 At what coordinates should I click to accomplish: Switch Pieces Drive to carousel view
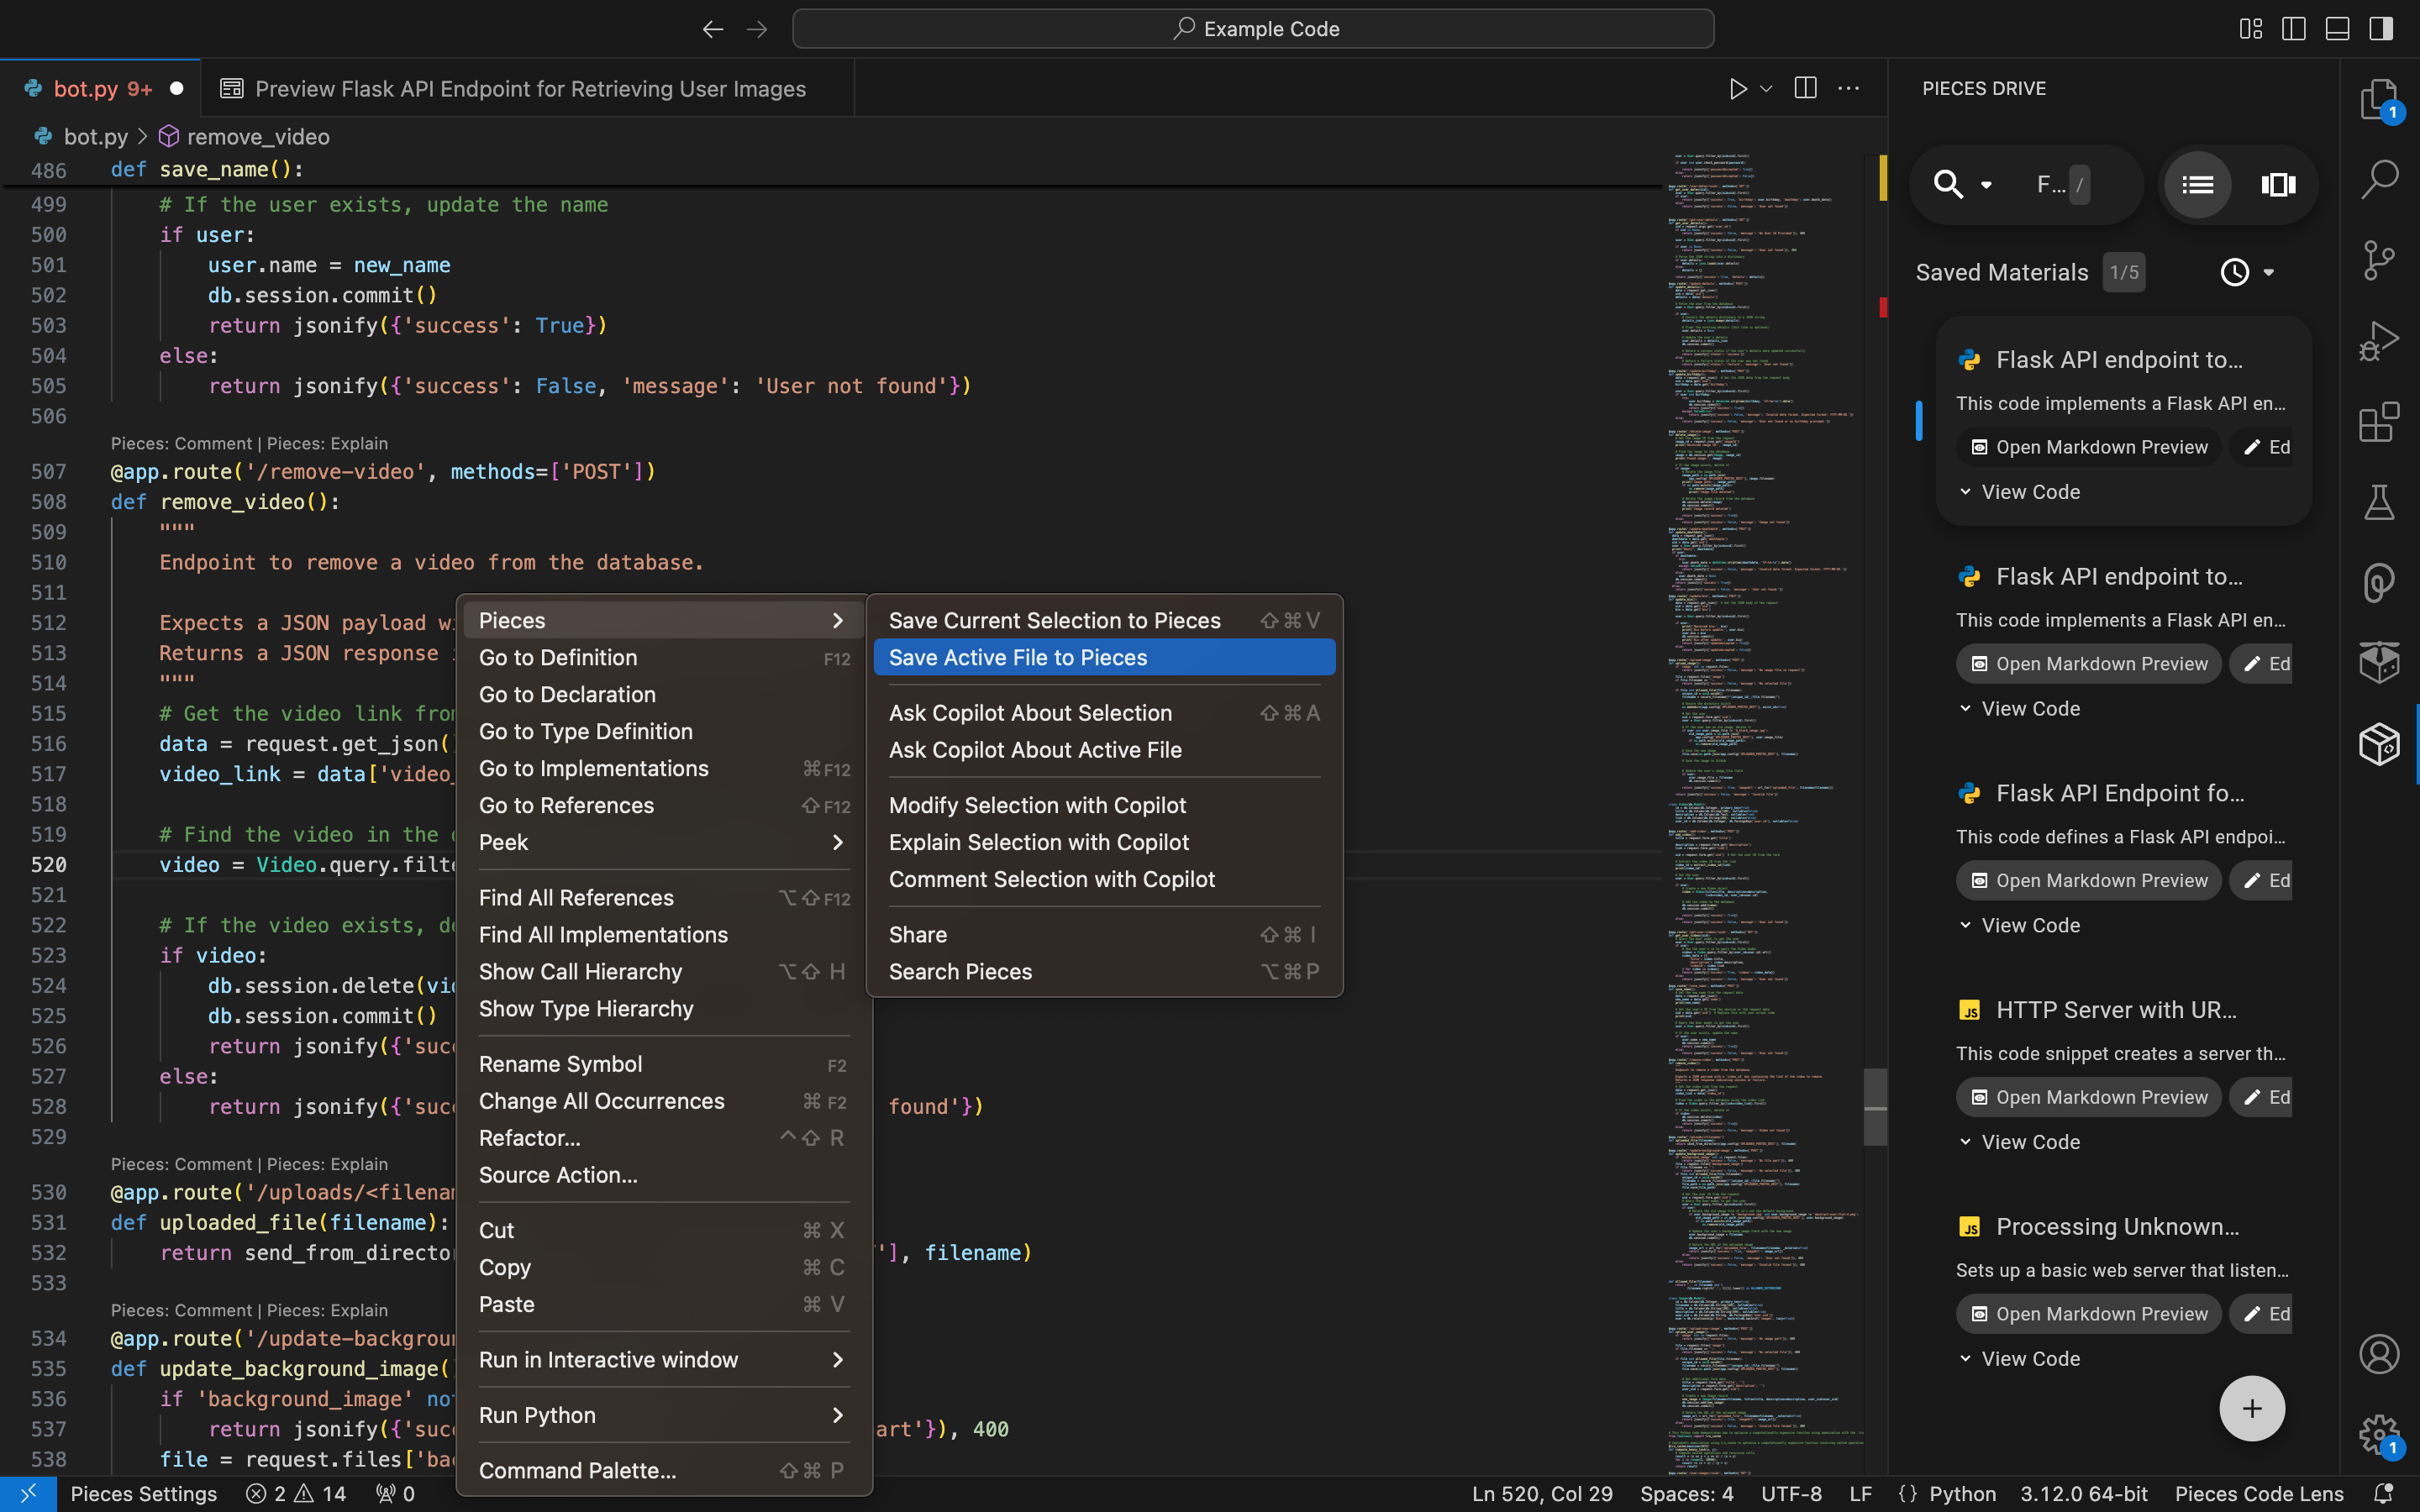[2278, 185]
